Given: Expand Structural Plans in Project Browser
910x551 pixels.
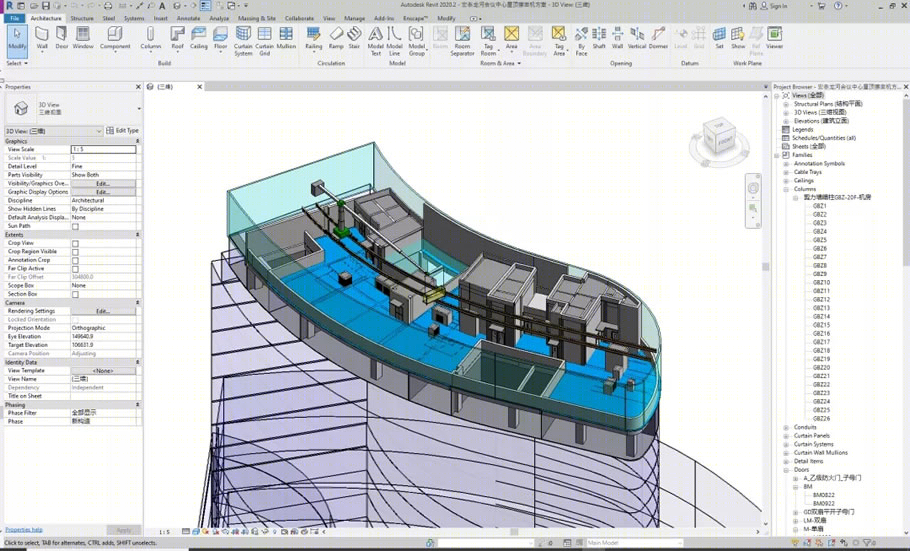Looking at the screenshot, I should pos(786,104).
